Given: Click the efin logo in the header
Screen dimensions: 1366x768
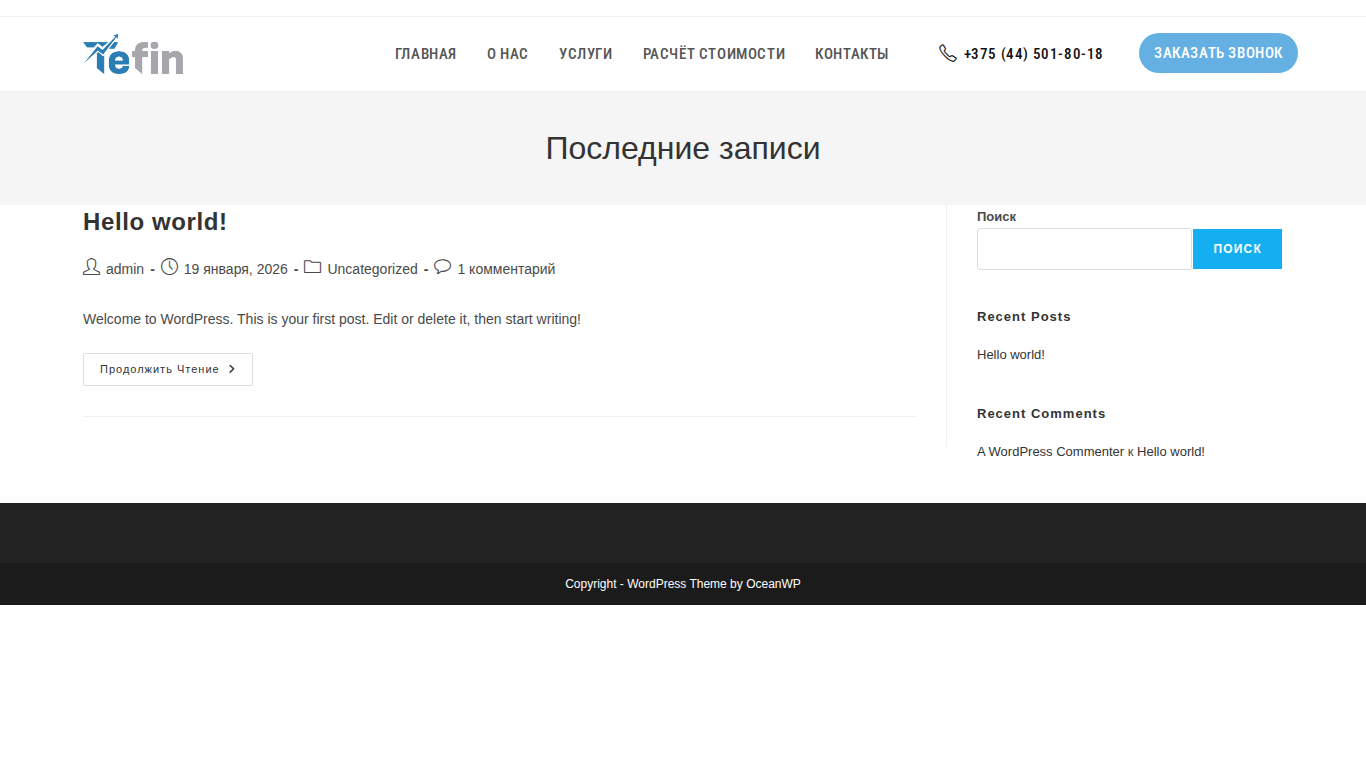Looking at the screenshot, I should (x=133, y=54).
